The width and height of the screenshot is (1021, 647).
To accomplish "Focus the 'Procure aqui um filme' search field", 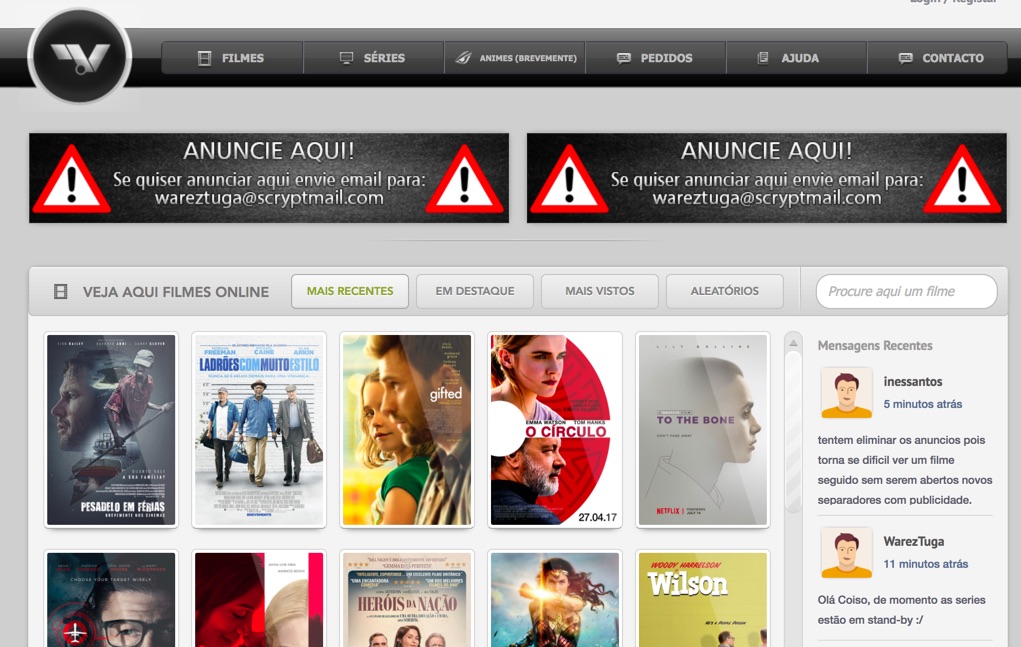I will tap(906, 291).
